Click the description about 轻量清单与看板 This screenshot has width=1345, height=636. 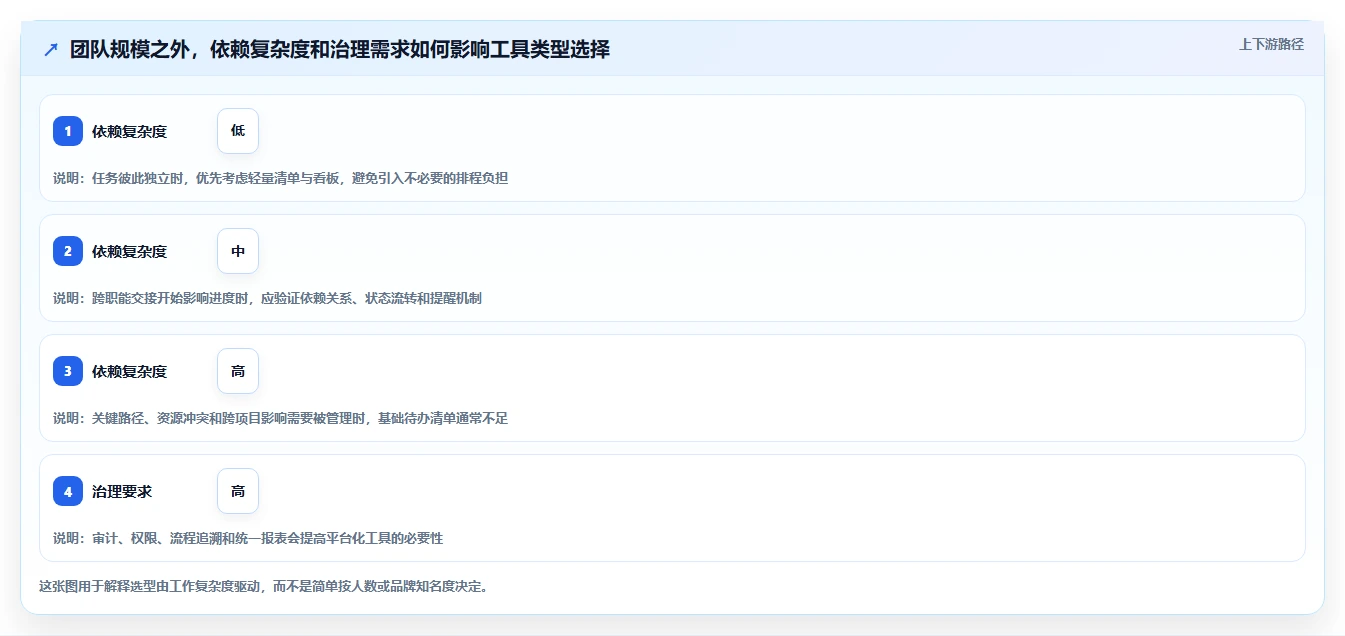[280, 178]
